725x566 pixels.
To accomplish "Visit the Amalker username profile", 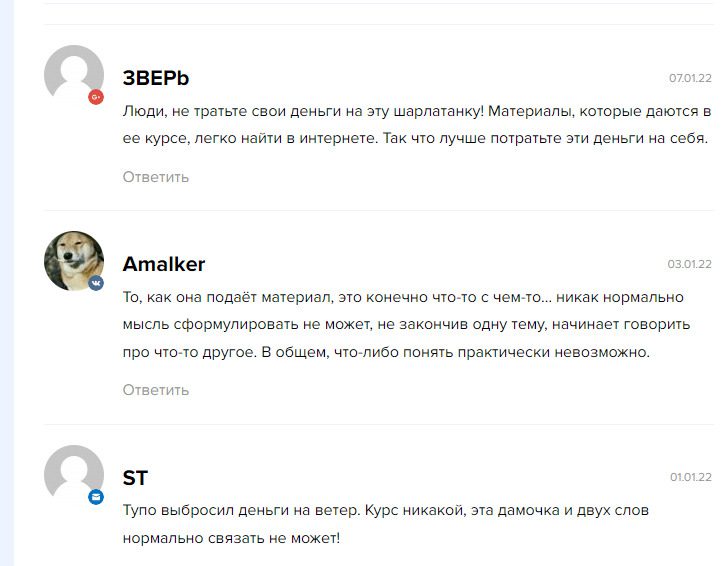I will pos(164,264).
